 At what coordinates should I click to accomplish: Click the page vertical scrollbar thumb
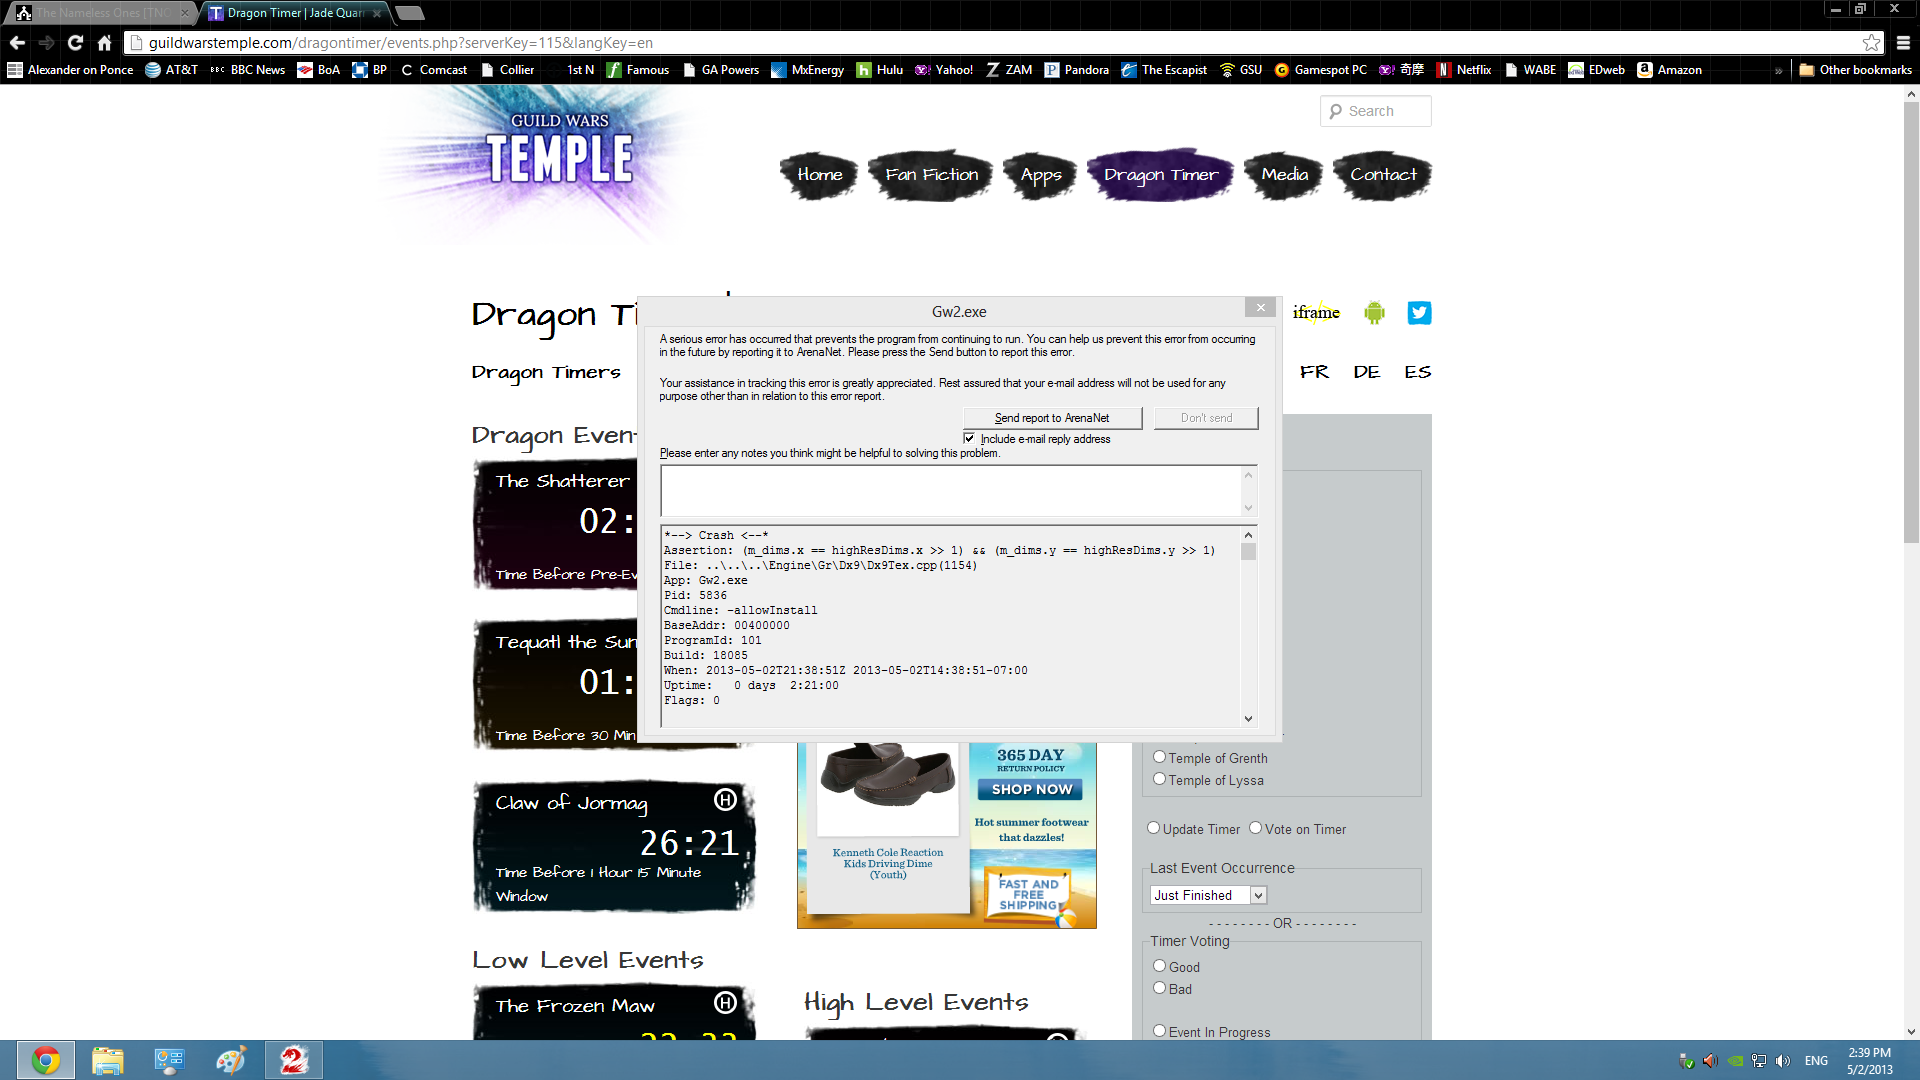tap(1911, 322)
